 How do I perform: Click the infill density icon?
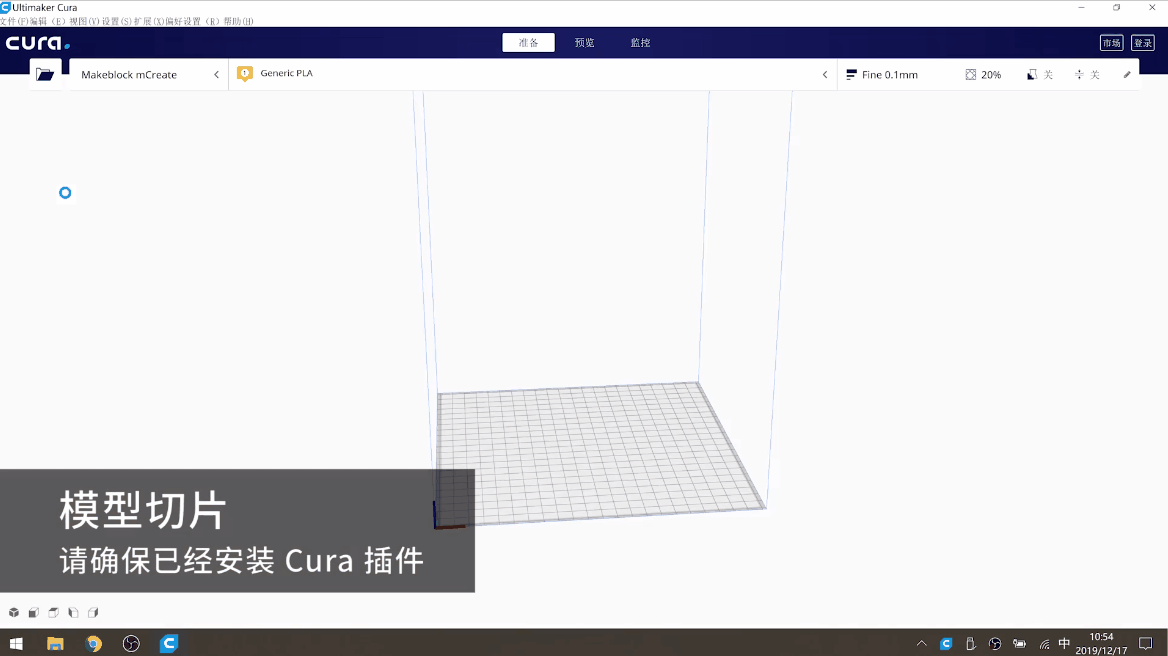click(x=971, y=74)
